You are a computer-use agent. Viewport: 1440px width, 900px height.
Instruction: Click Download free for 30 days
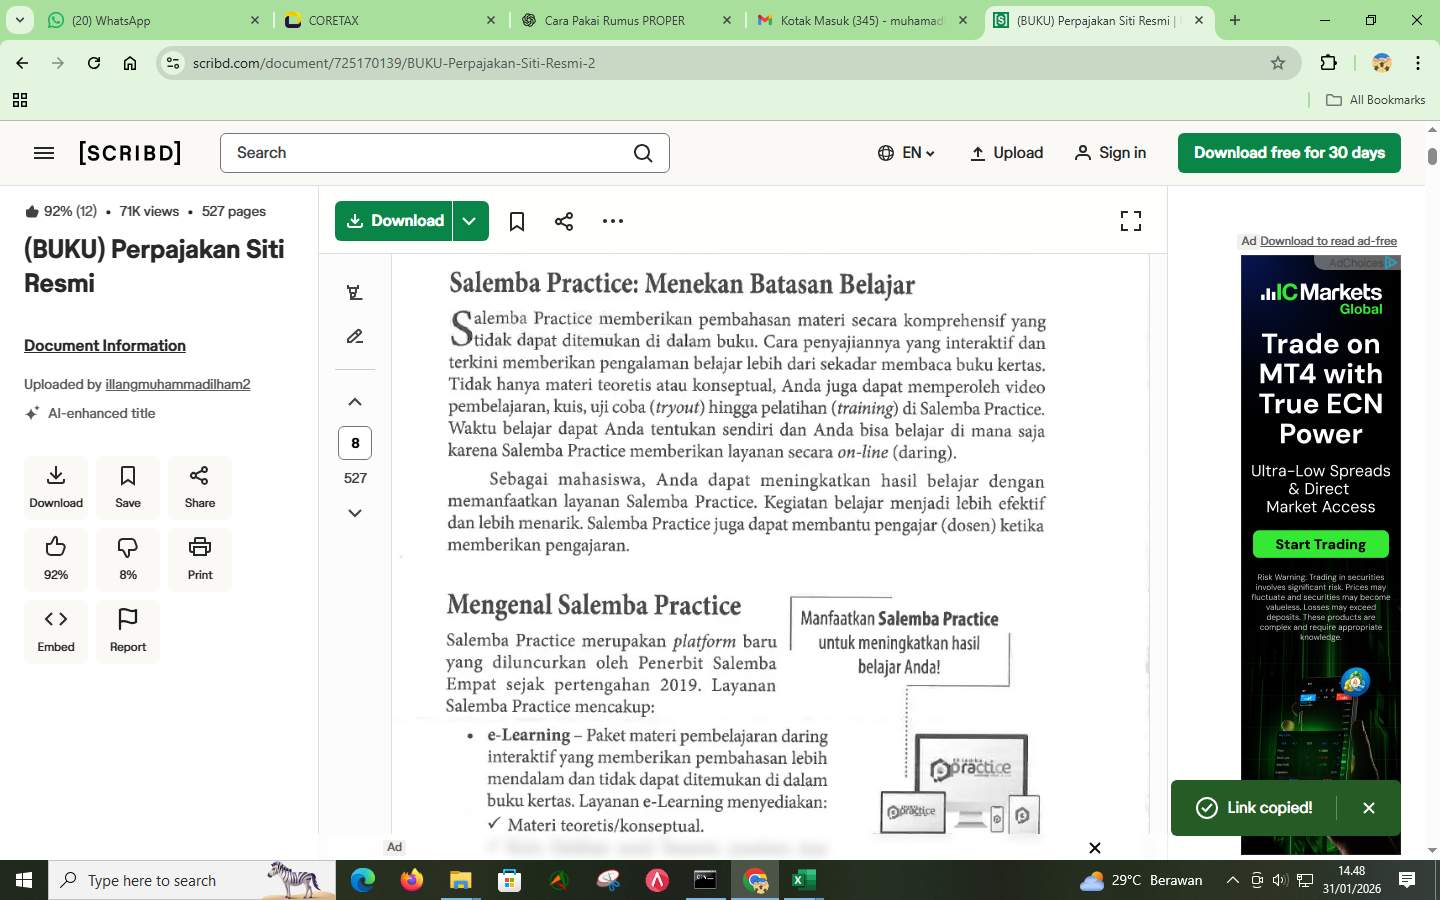1288,152
